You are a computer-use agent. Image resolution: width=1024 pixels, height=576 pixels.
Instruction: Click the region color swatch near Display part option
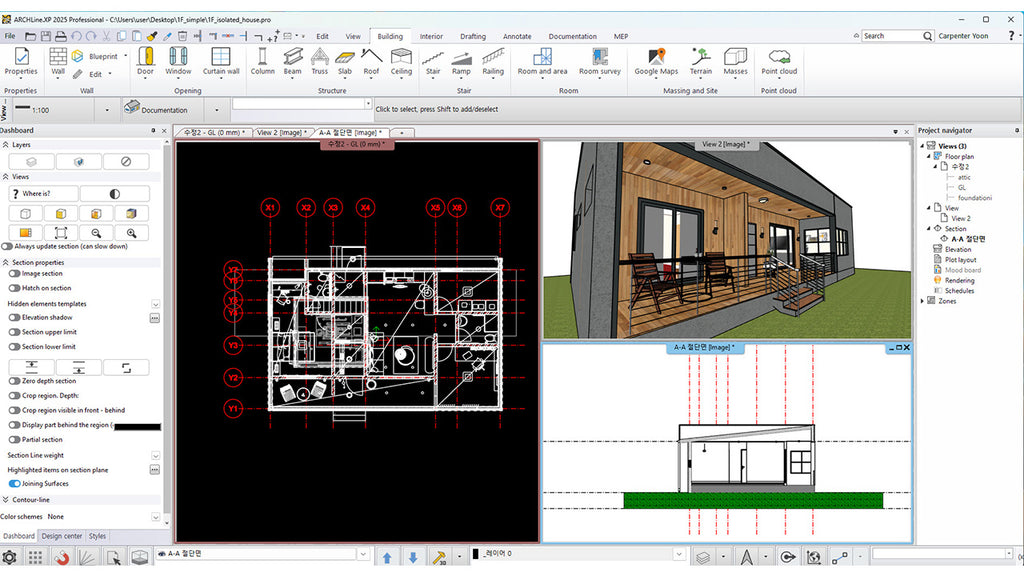pos(135,425)
